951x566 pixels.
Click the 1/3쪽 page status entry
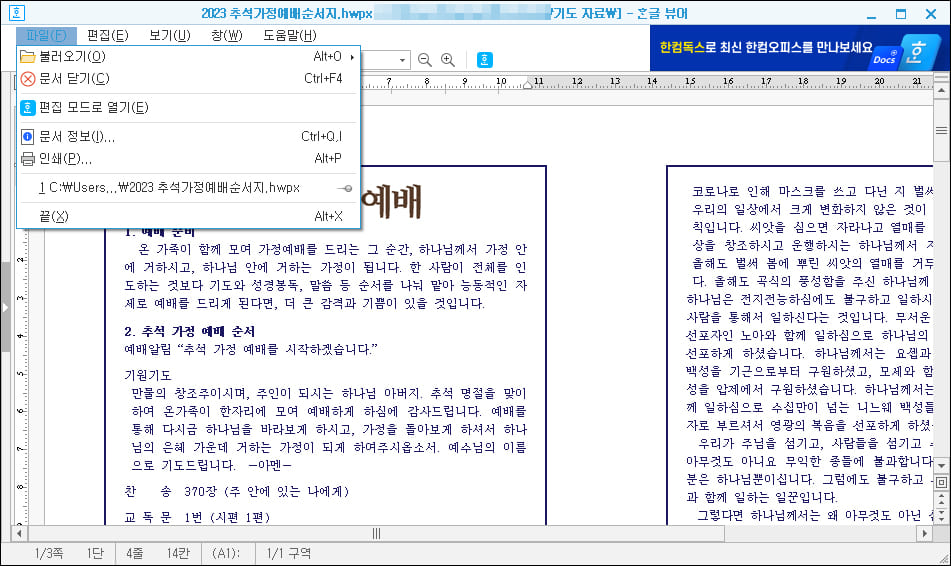(x=49, y=553)
